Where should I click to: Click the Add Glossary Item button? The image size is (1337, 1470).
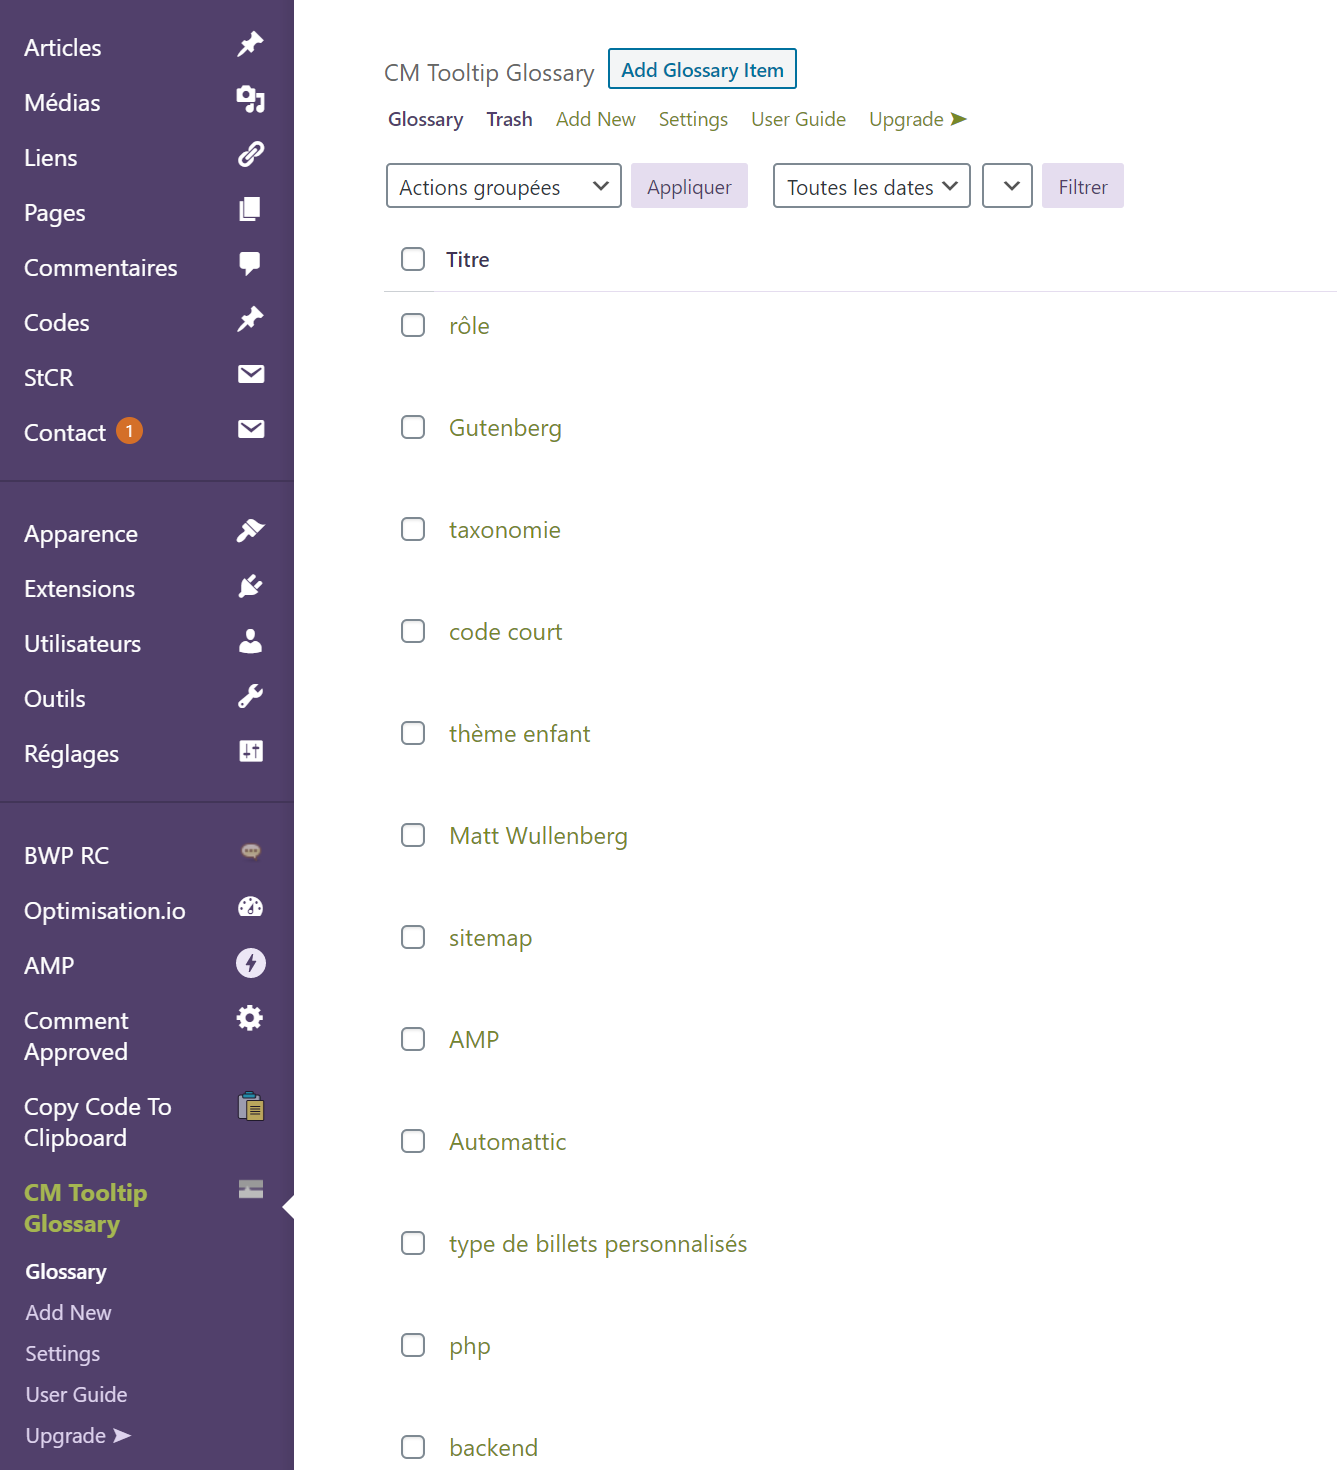tap(702, 69)
